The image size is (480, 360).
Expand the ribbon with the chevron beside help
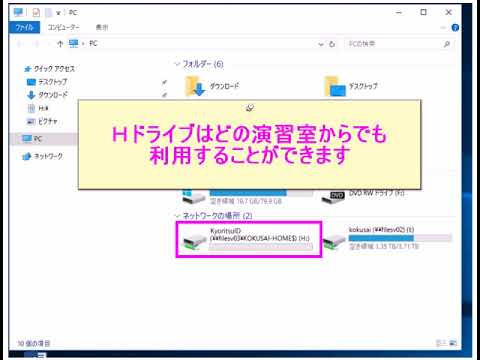point(443,28)
